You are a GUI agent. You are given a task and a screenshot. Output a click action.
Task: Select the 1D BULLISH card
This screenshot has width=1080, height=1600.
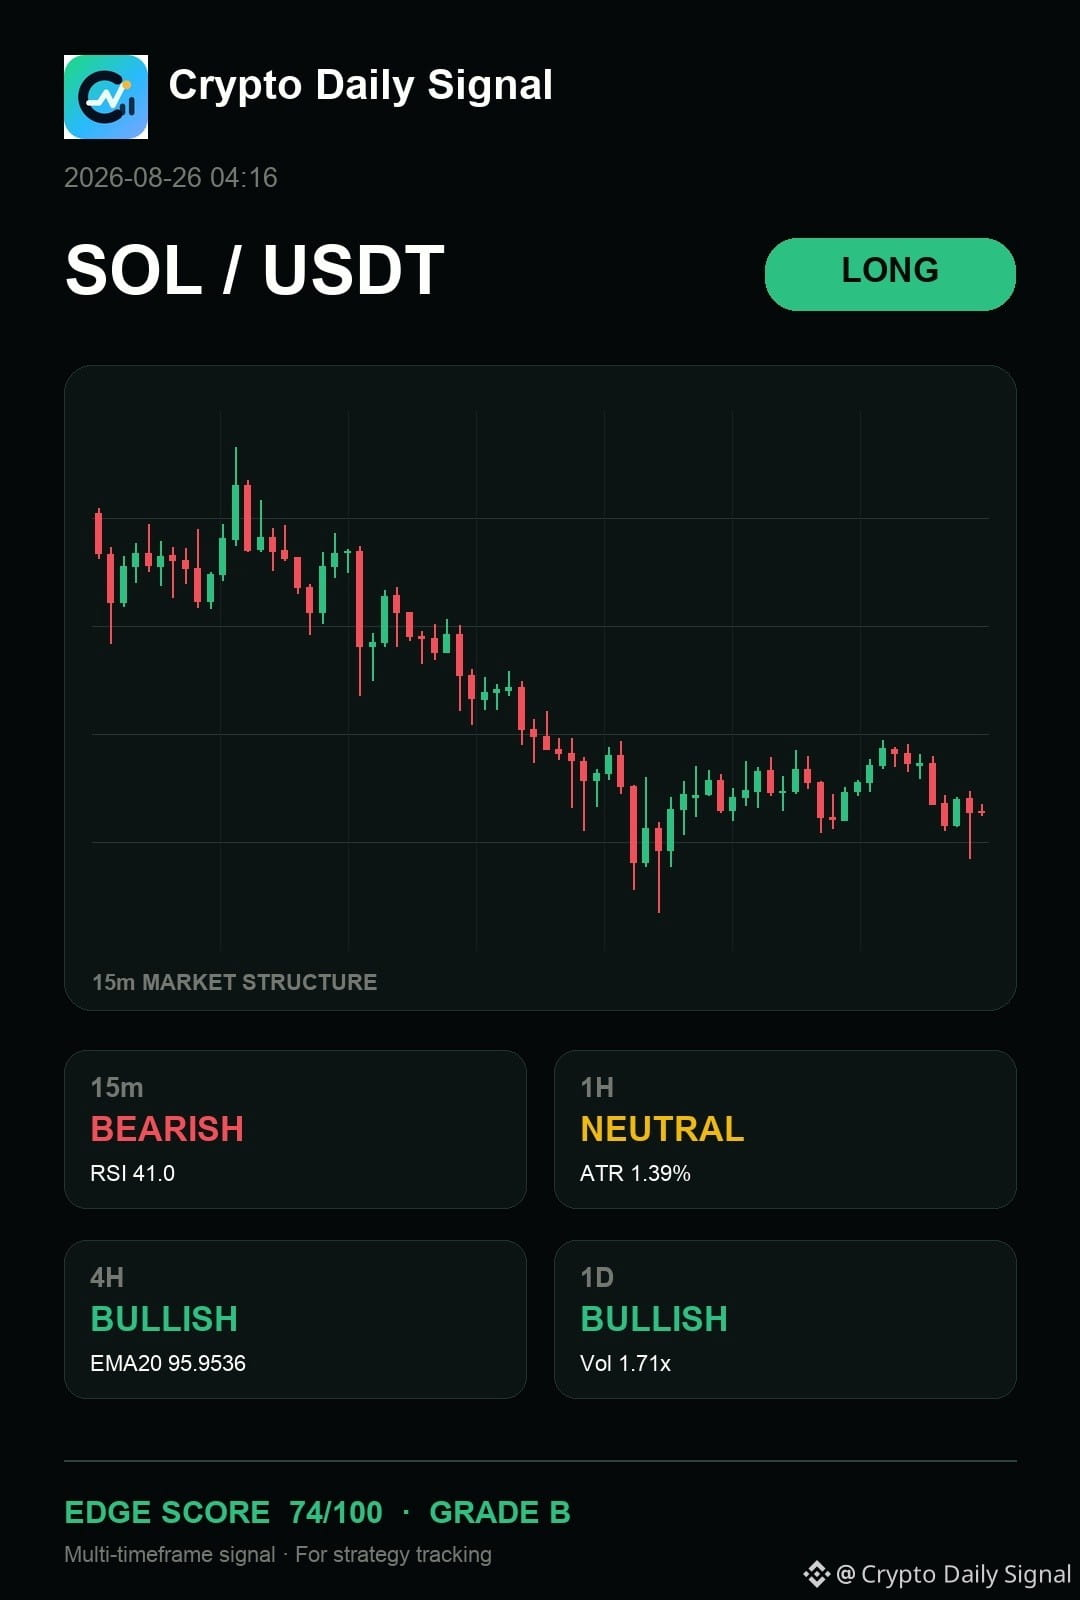785,1319
